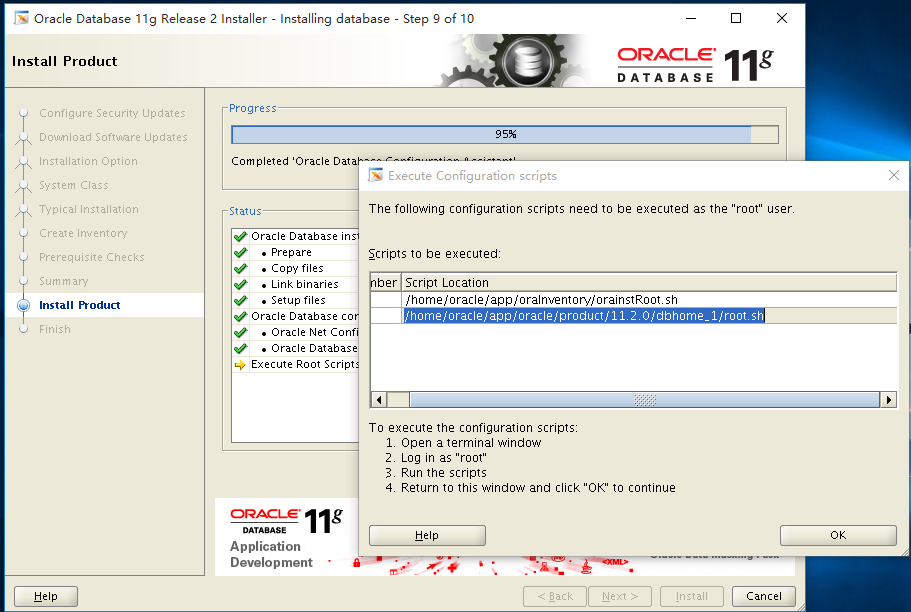Viewport: 911px width, 612px height.
Task: Maximize the Oracle installer window
Action: 736,18
